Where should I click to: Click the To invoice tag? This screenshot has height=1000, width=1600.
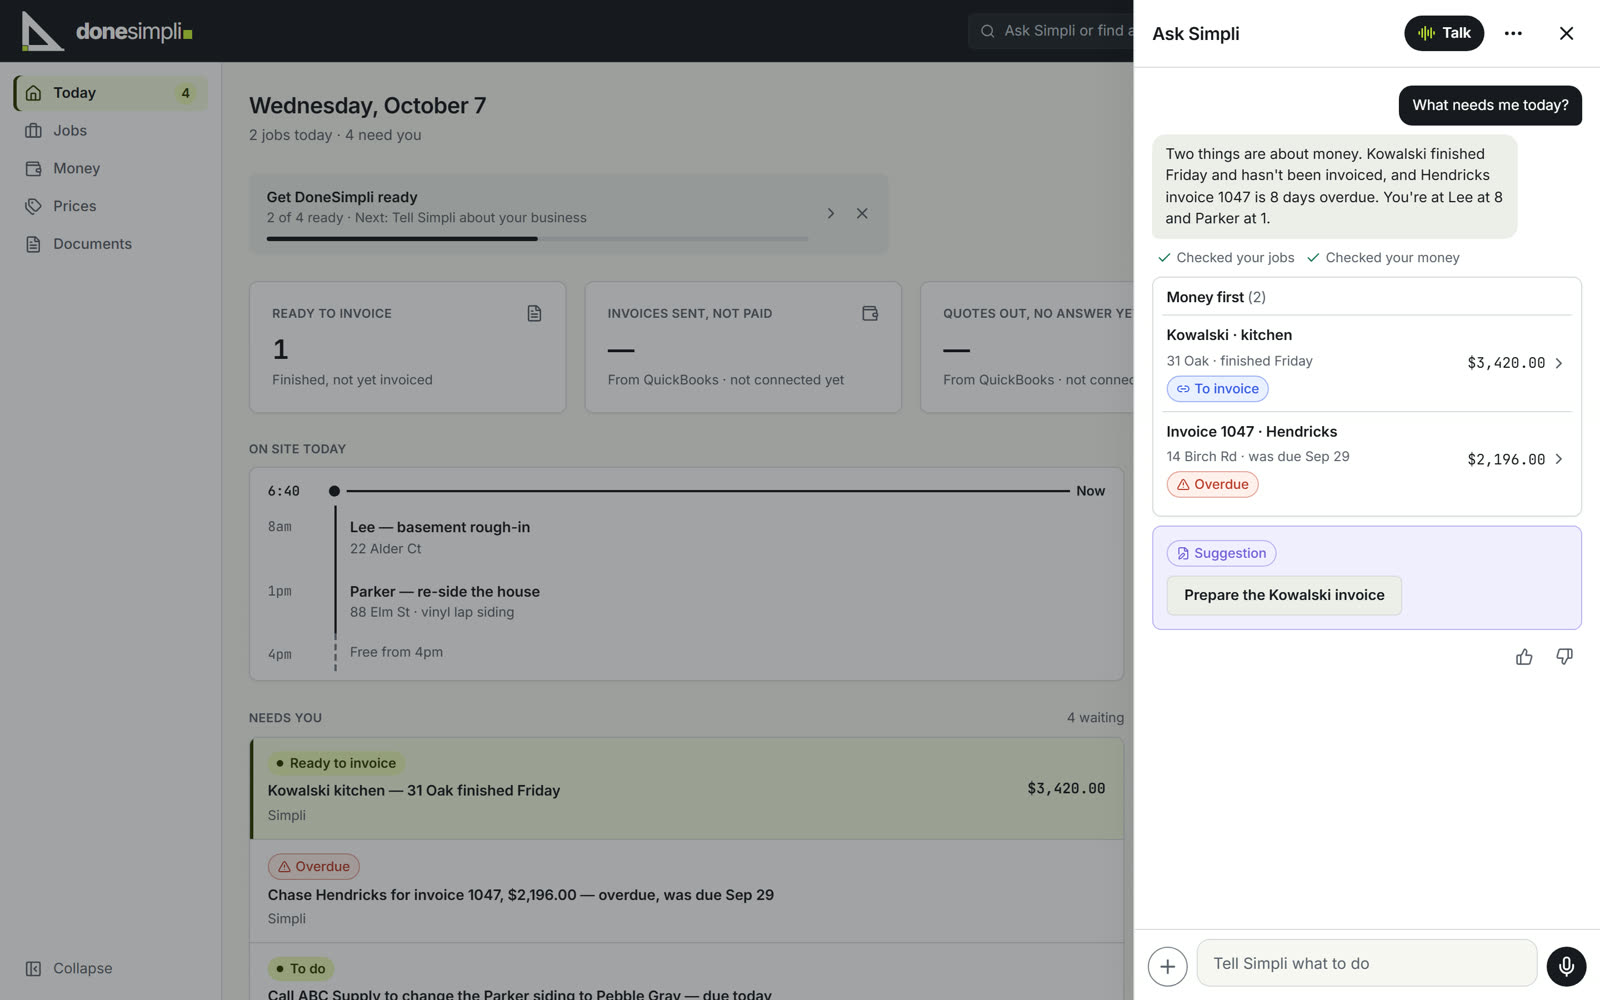click(x=1217, y=389)
